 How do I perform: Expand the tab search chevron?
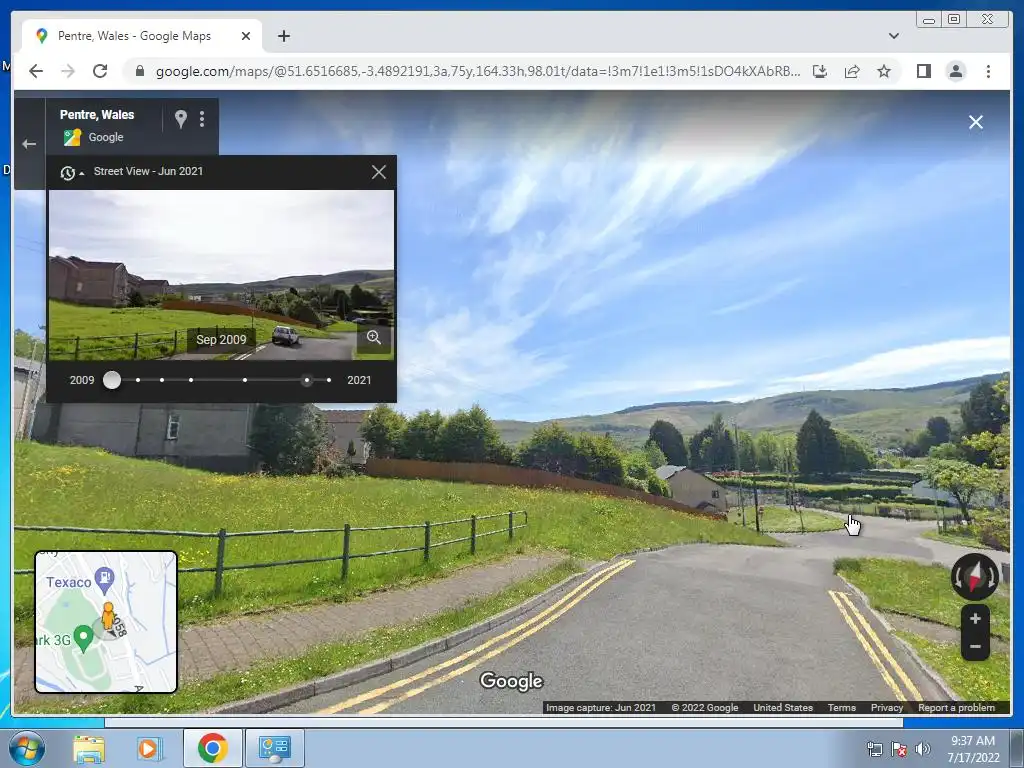click(893, 36)
